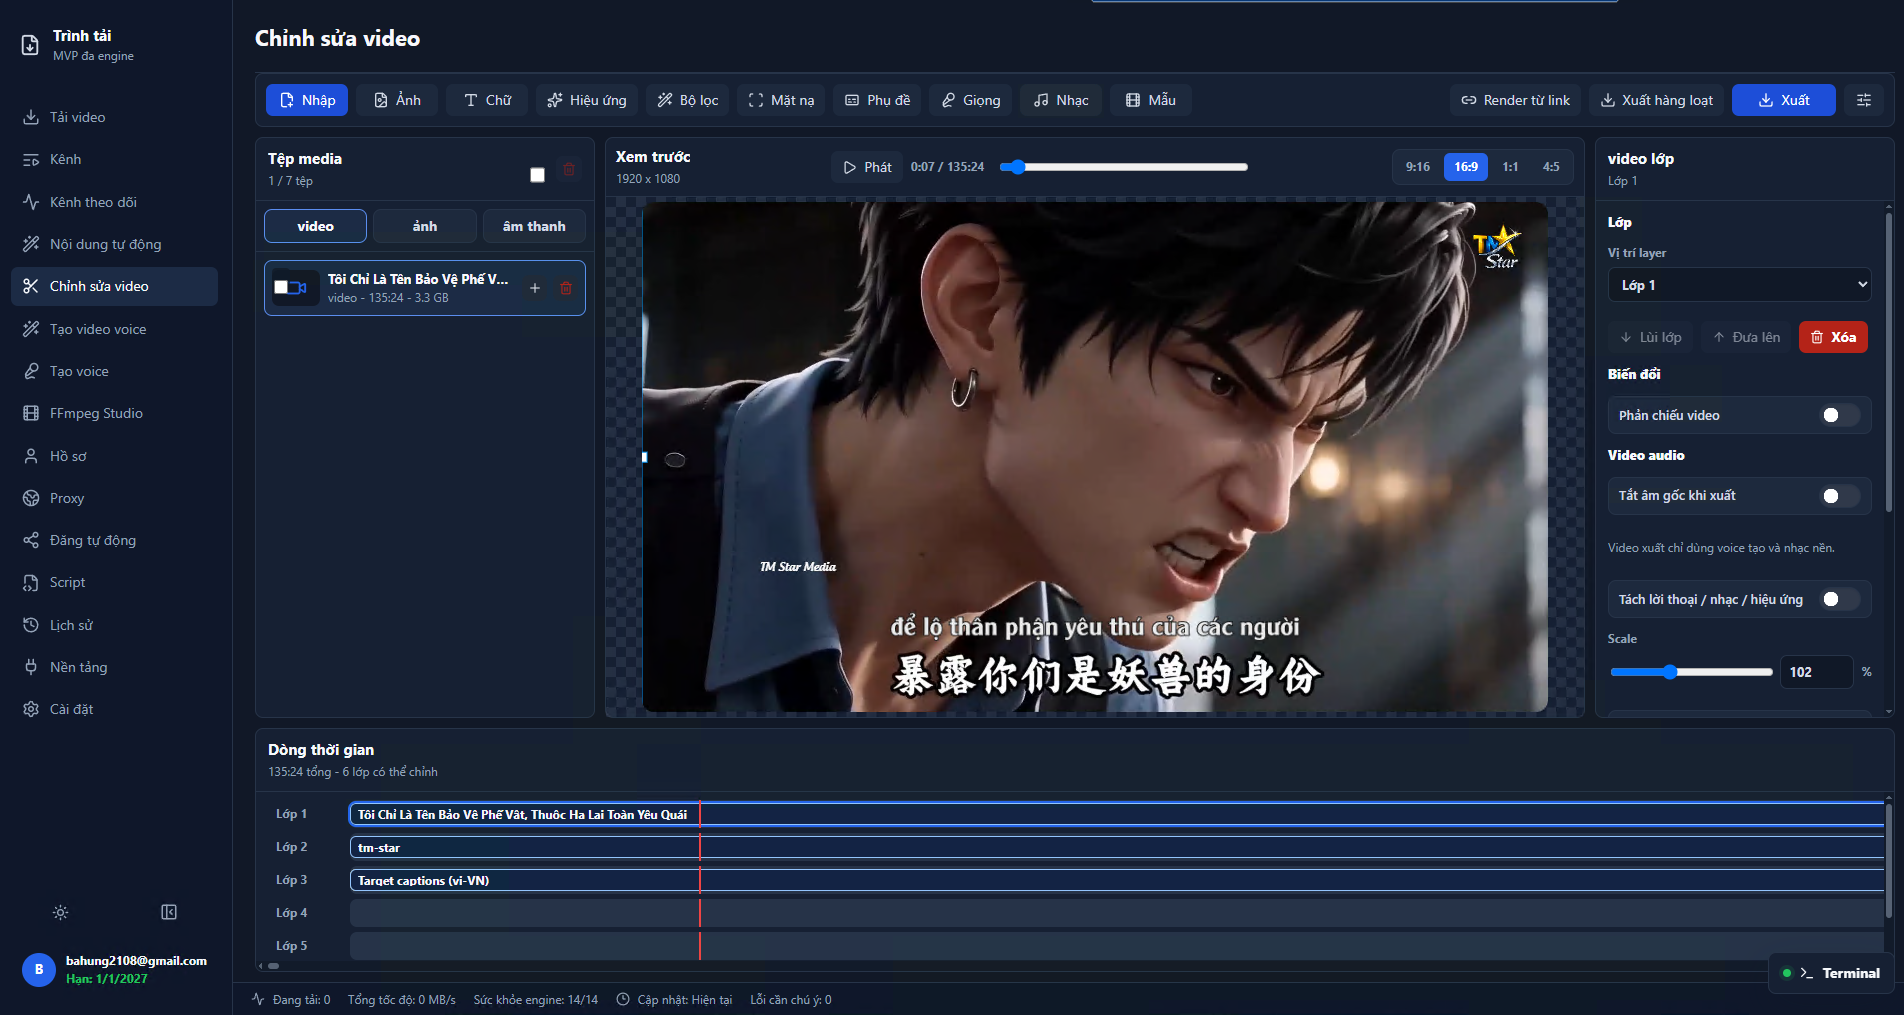Click Xuất hàng loạt button

point(1656,100)
